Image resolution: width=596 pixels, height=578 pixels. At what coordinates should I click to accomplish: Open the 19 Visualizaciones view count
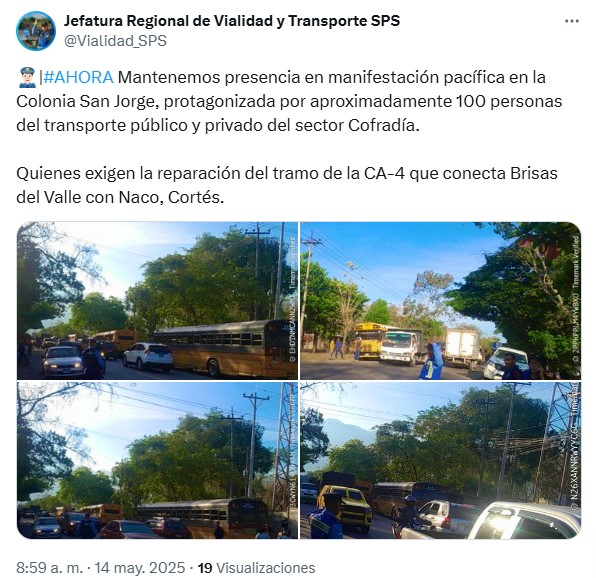(256, 568)
